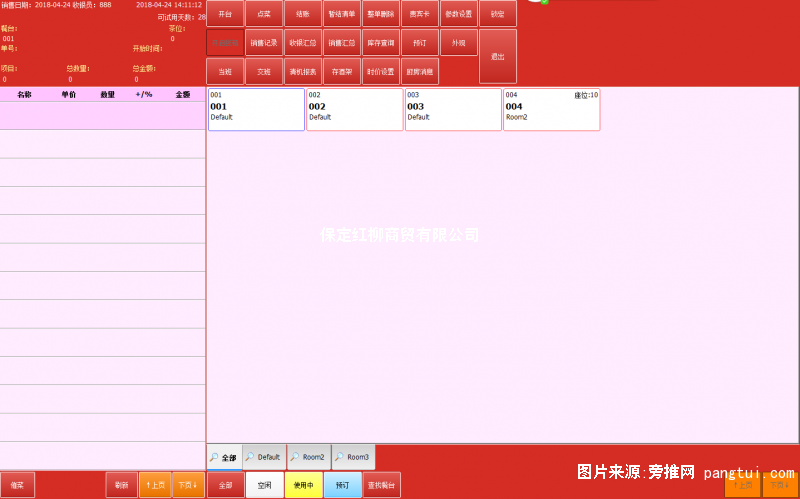Select the yellow 使用中 status color legend
This screenshot has width=800, height=499.
click(x=304, y=485)
